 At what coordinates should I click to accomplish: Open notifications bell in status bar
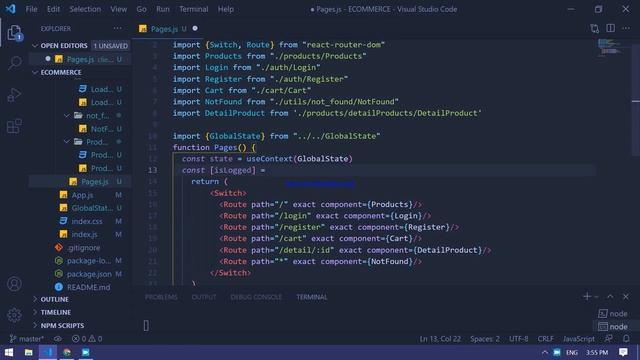pos(626,338)
